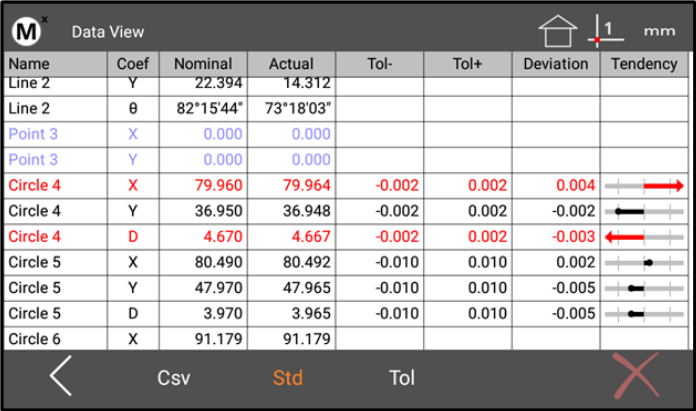
Task: Select the Circle 5 X row name
Action: (x=35, y=262)
